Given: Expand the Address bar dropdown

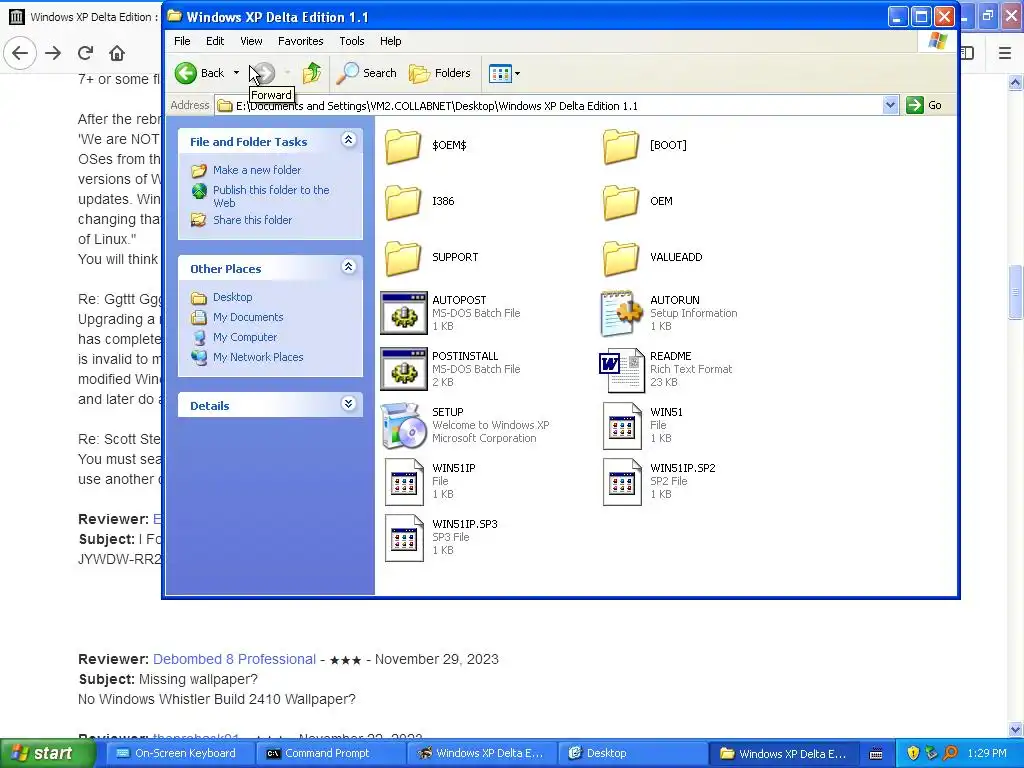Looking at the screenshot, I should [890, 105].
